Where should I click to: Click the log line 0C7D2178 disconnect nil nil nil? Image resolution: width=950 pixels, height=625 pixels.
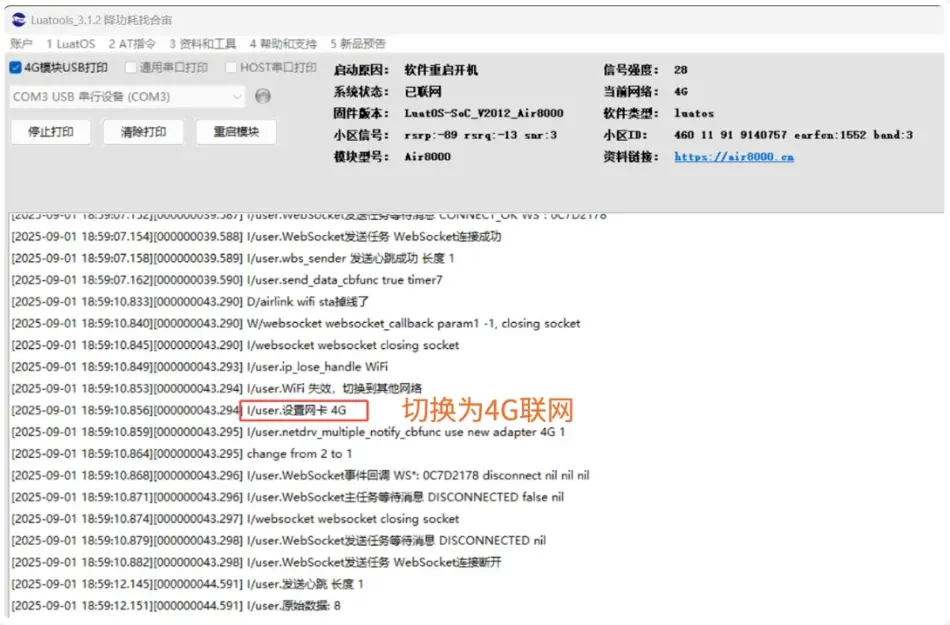pos(301,475)
